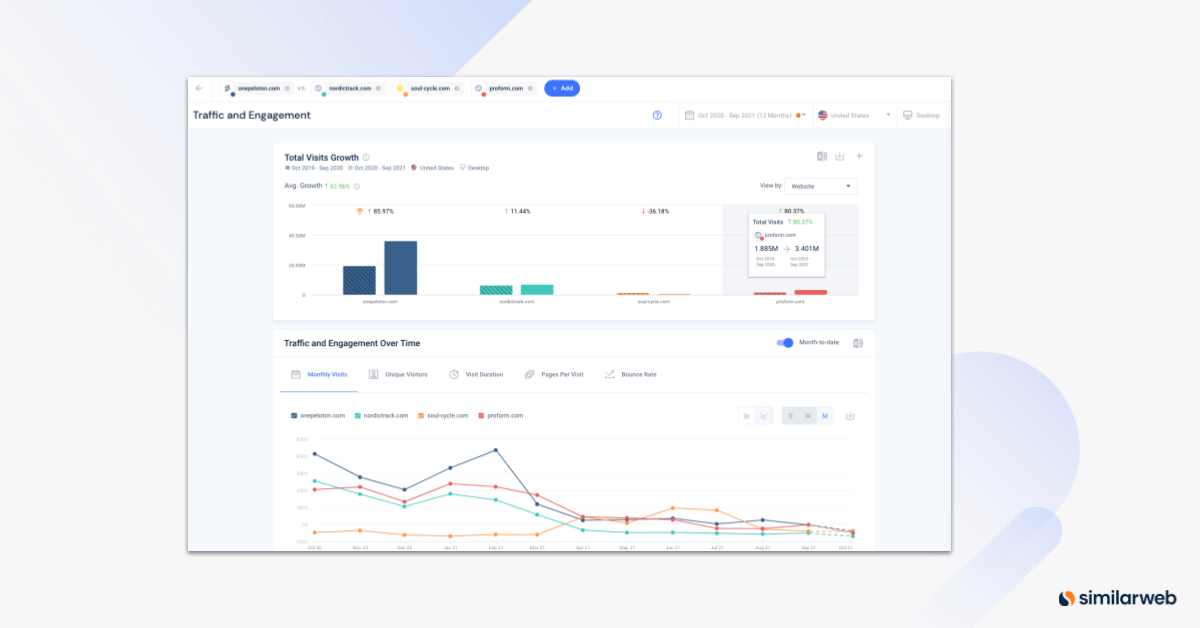Select weekly granularity with the W toggle
The width and height of the screenshot is (1200, 628).
808,415
